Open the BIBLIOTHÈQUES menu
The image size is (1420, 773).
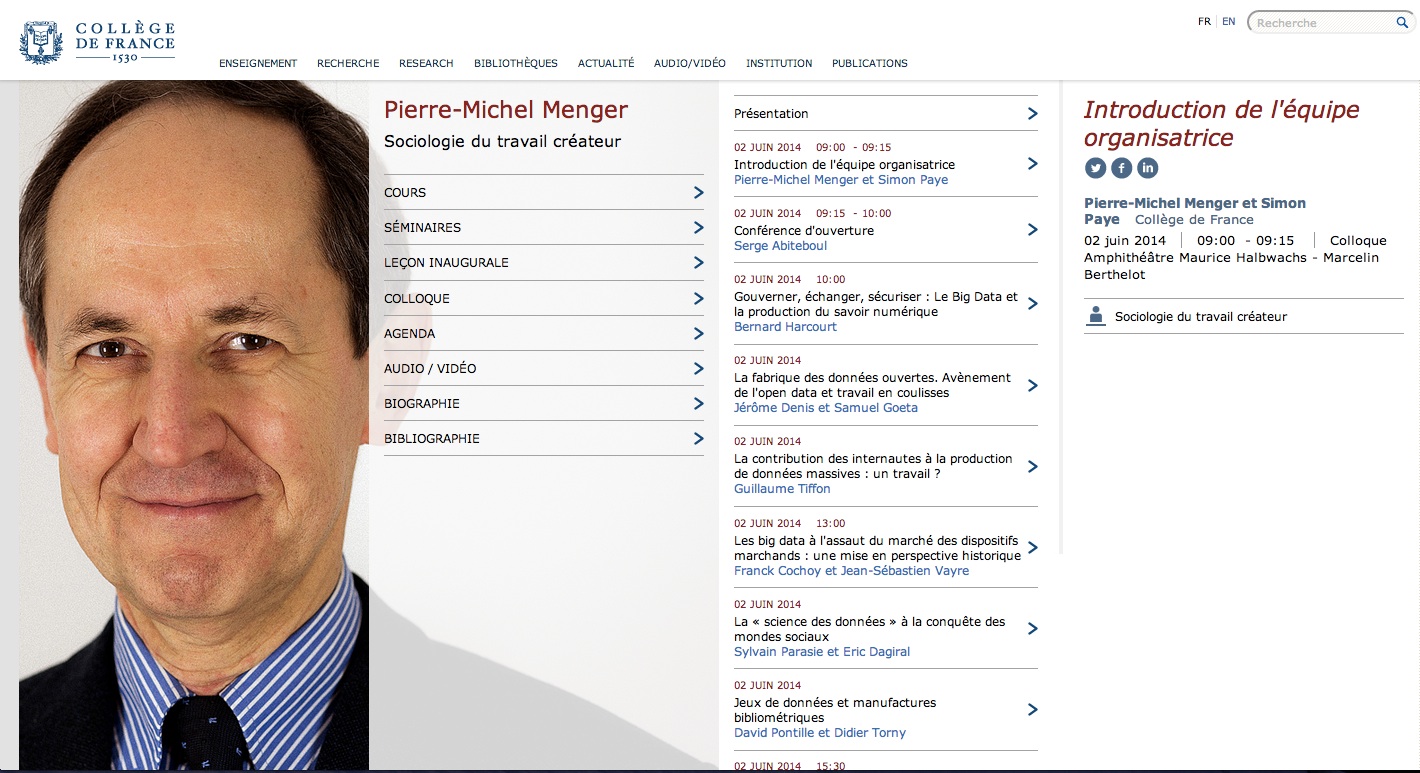[515, 63]
